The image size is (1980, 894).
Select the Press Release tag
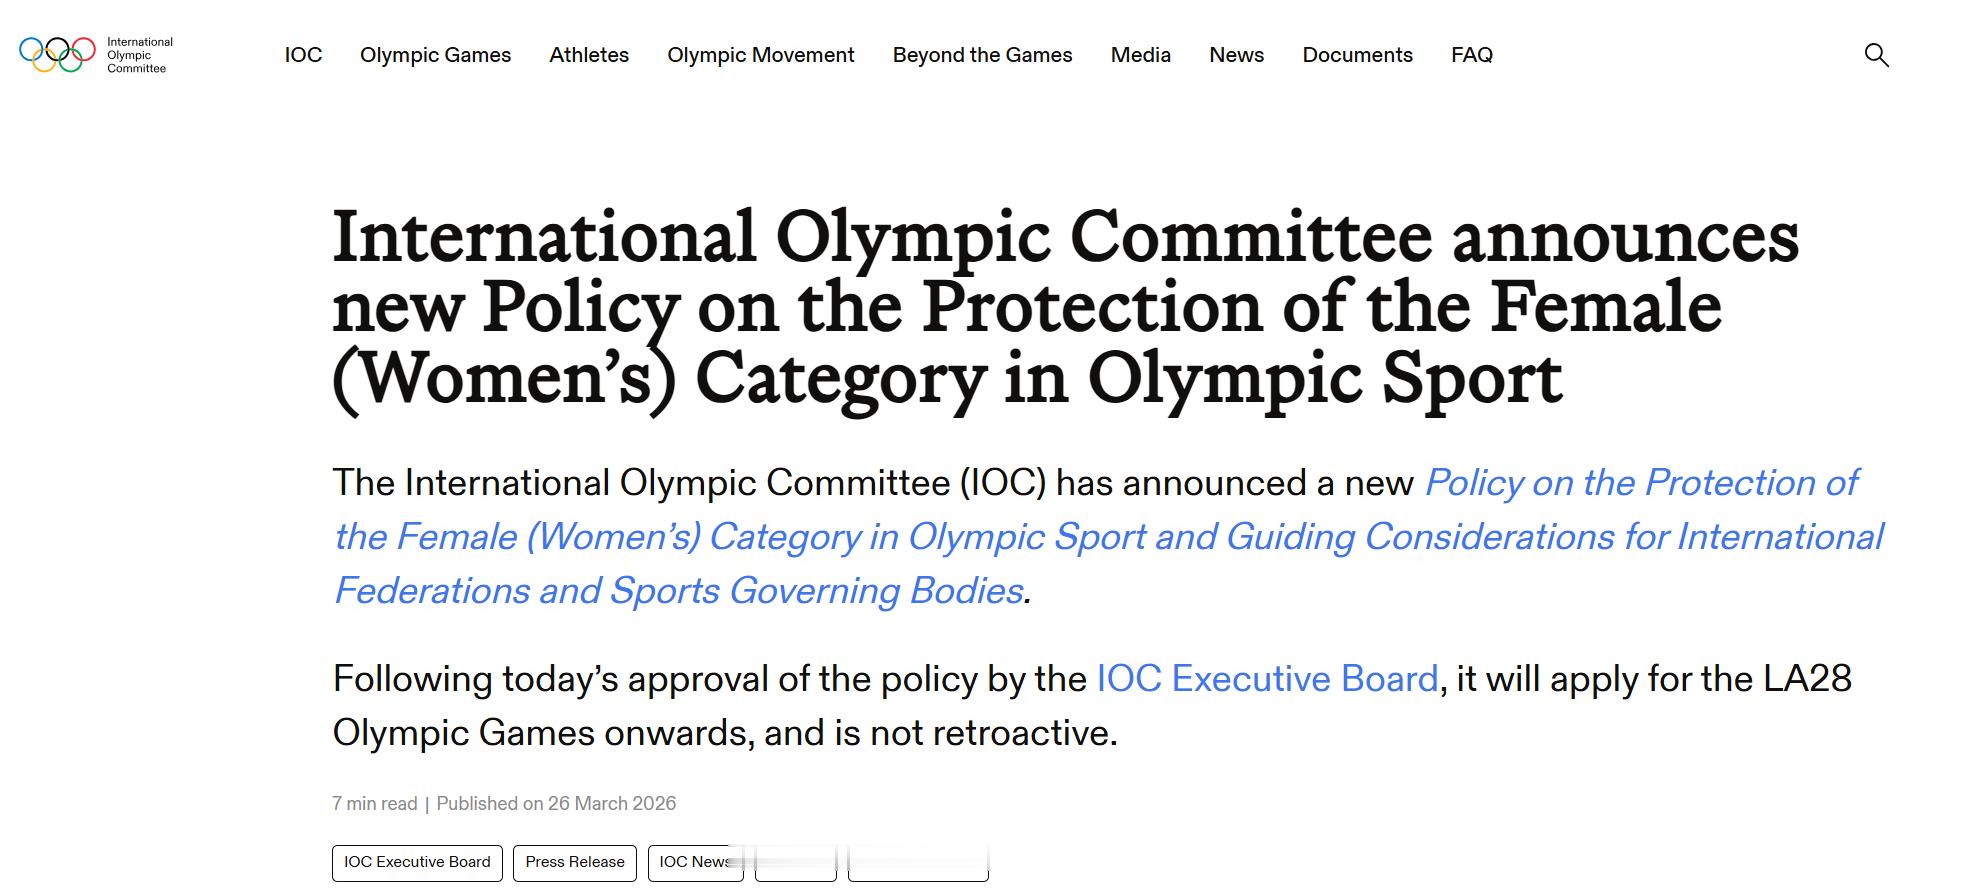click(x=575, y=863)
